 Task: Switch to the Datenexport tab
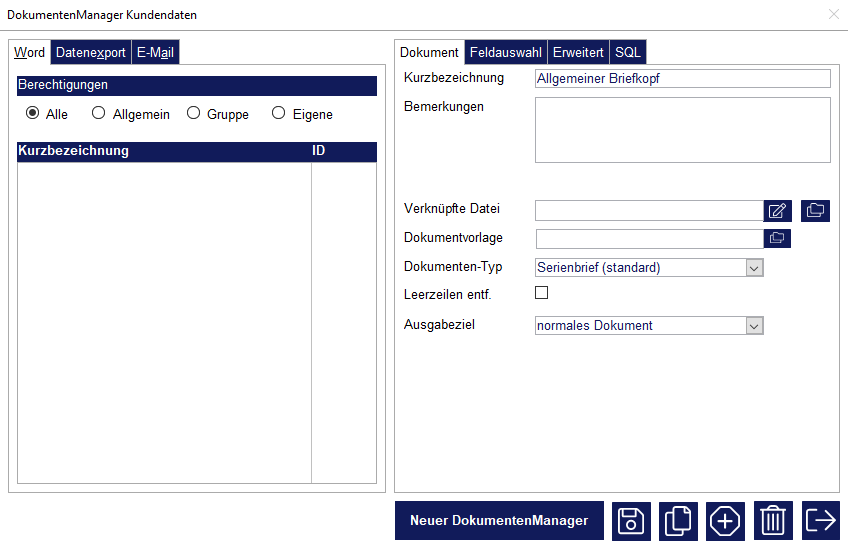point(91,53)
